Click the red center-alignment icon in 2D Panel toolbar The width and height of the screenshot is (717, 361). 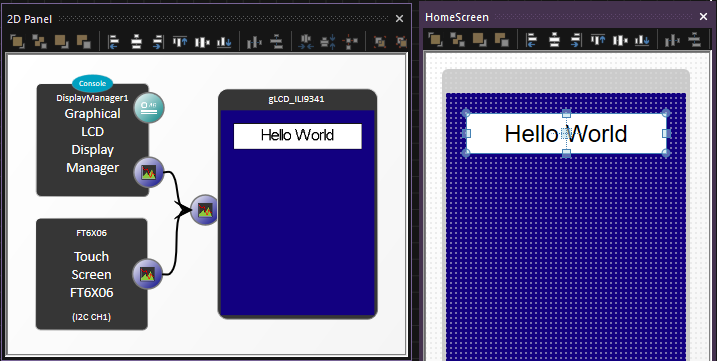point(350,42)
